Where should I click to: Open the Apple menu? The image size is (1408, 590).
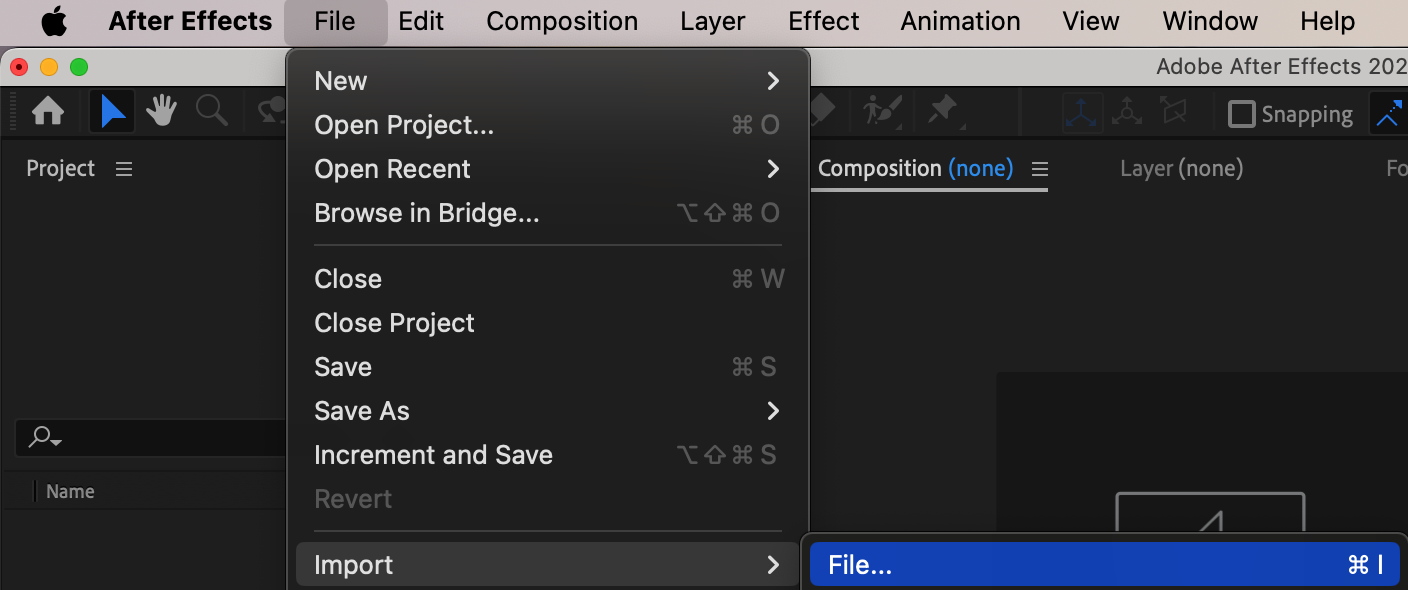53,21
